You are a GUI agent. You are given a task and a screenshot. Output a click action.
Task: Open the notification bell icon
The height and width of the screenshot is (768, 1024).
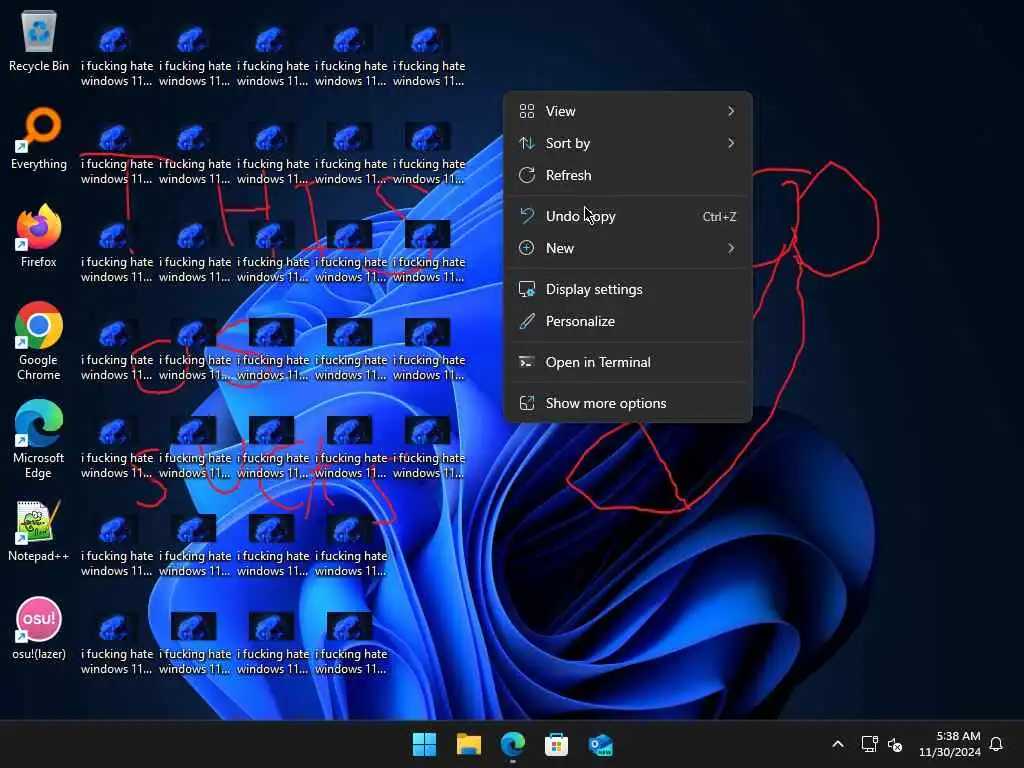click(996, 744)
